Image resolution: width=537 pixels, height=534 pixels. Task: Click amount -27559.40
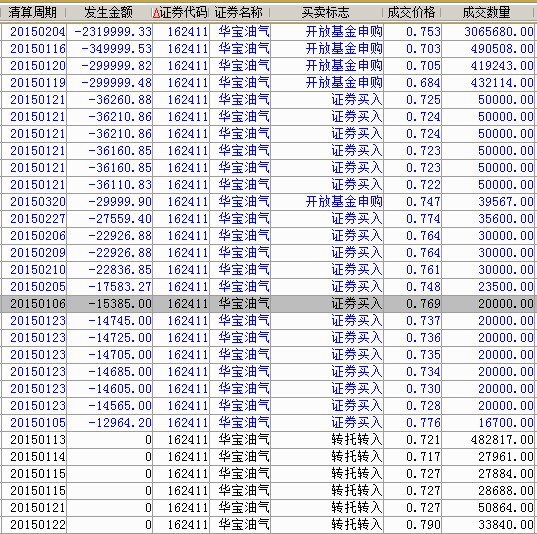120,219
